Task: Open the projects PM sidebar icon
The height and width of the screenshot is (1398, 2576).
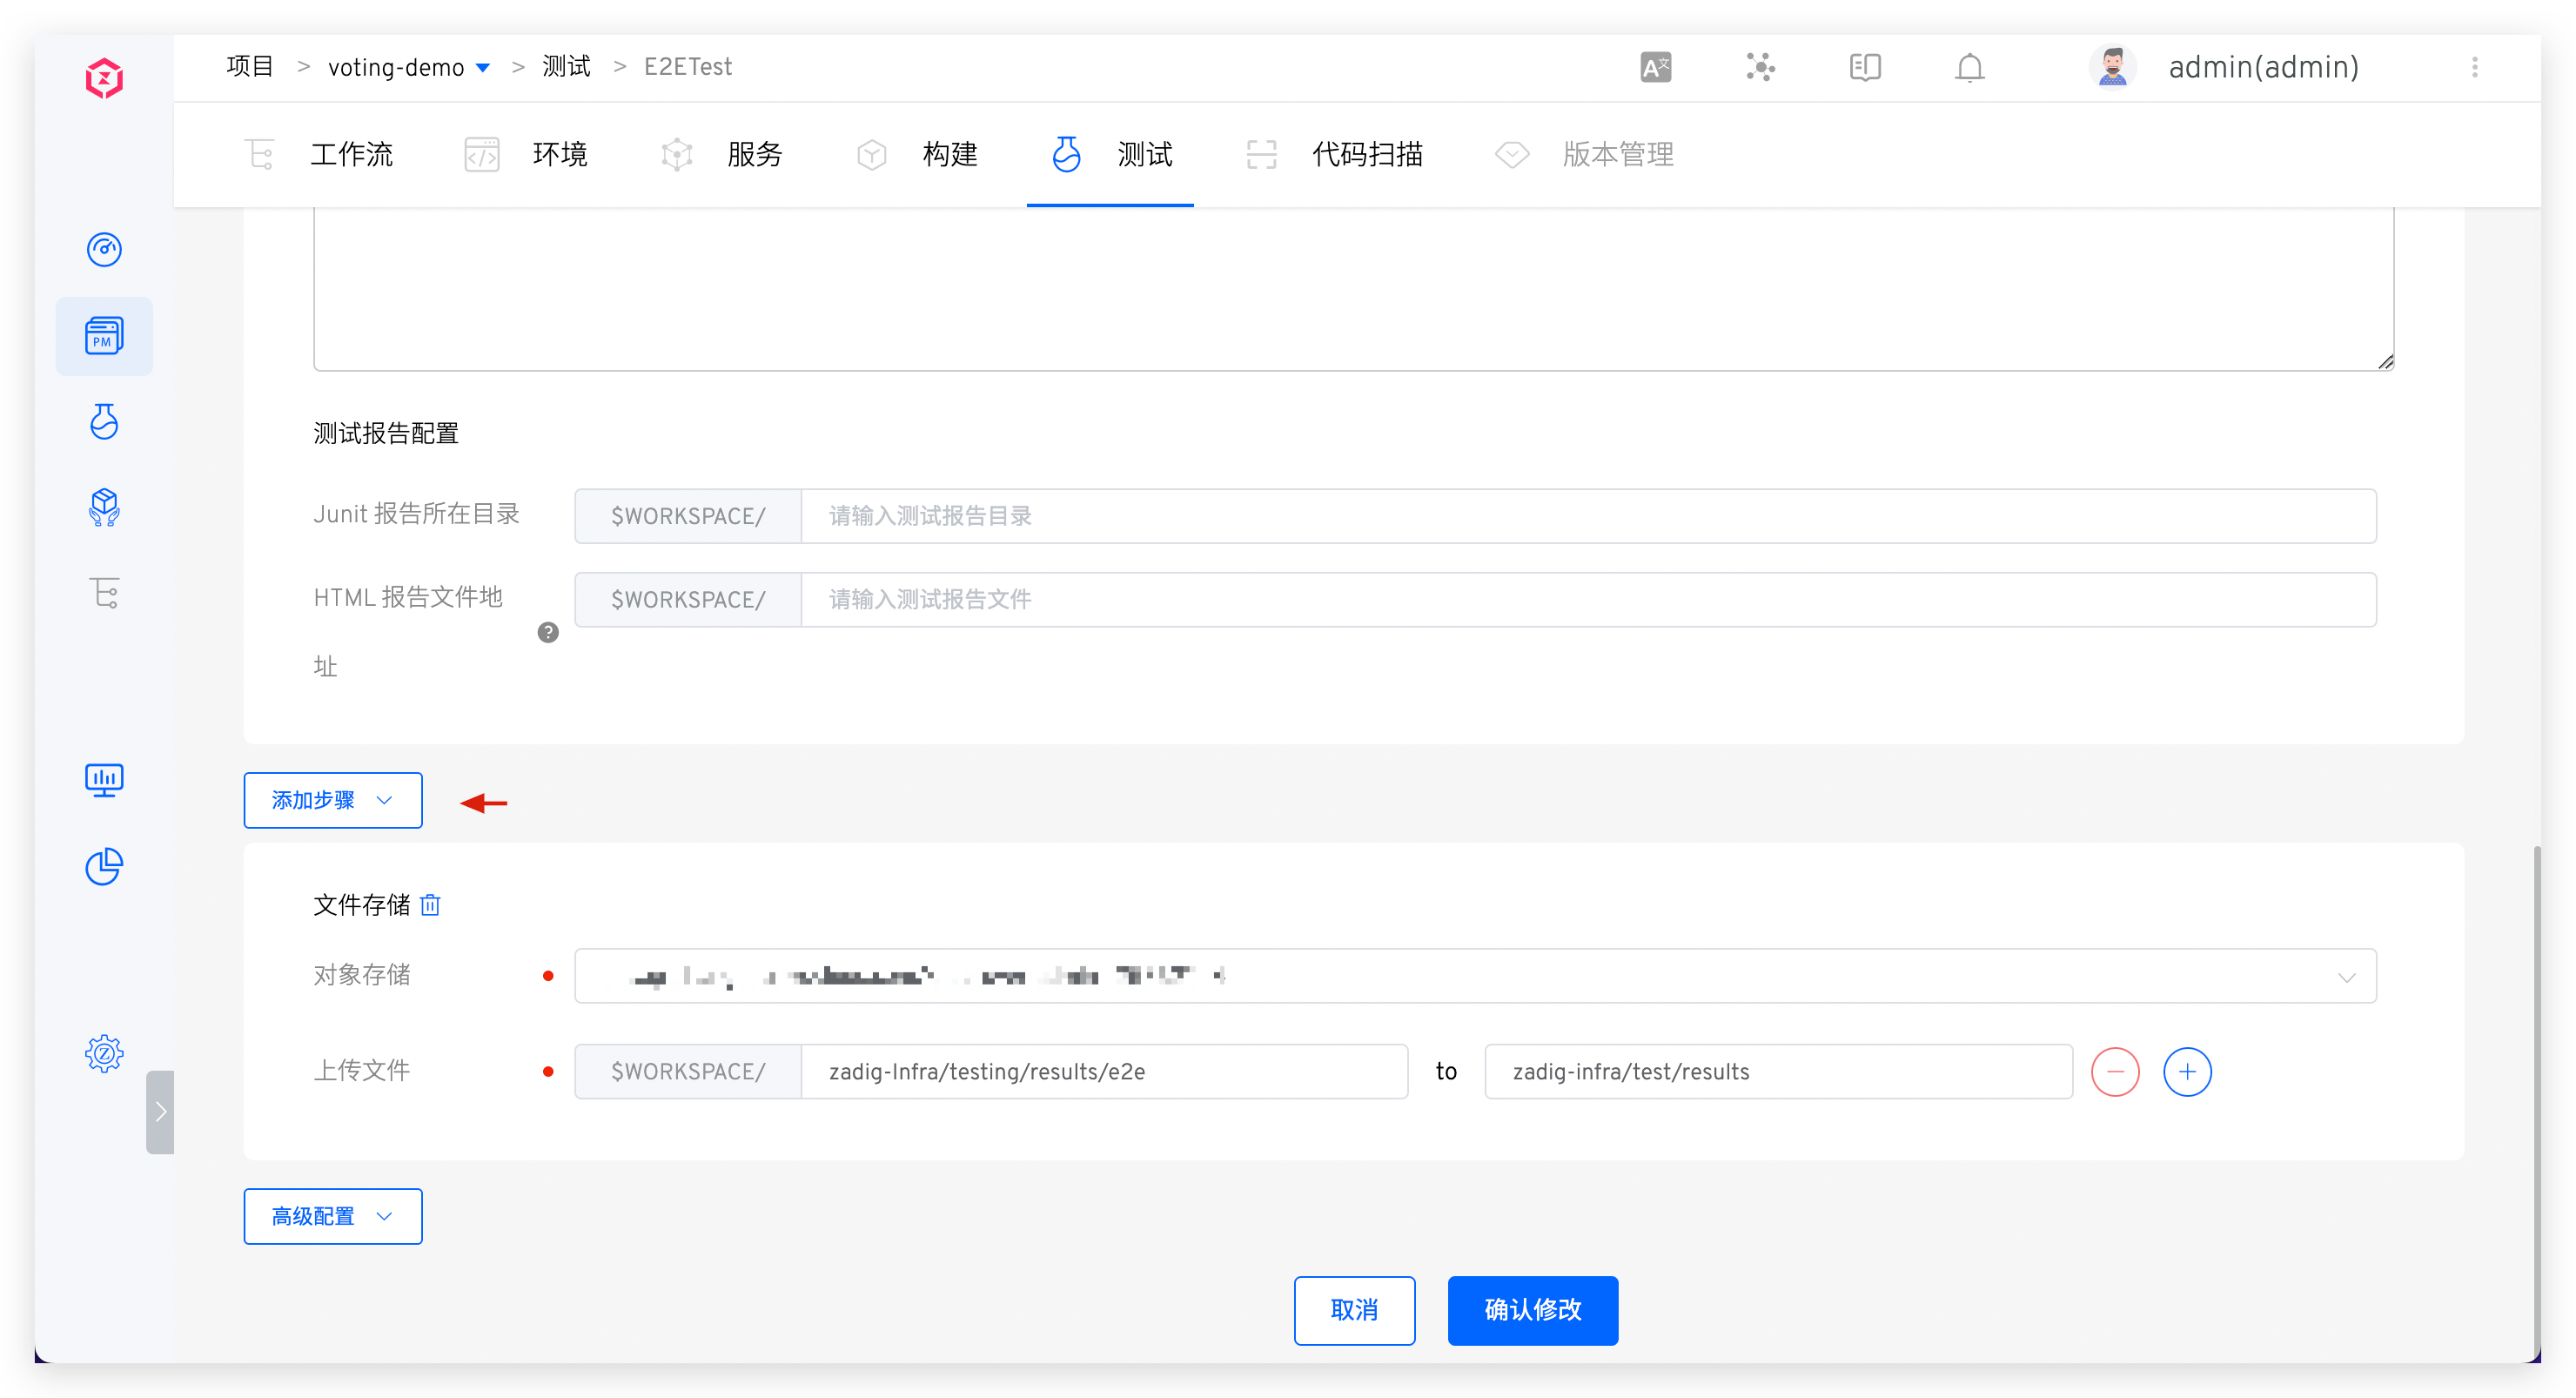Action: 104,336
